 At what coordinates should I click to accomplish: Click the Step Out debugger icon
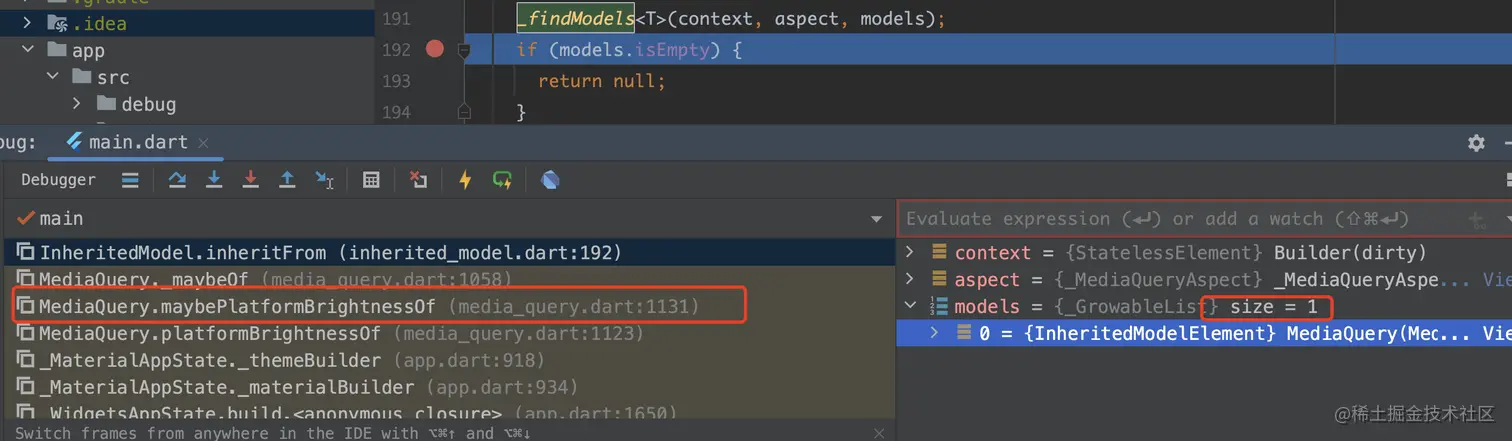(x=287, y=180)
